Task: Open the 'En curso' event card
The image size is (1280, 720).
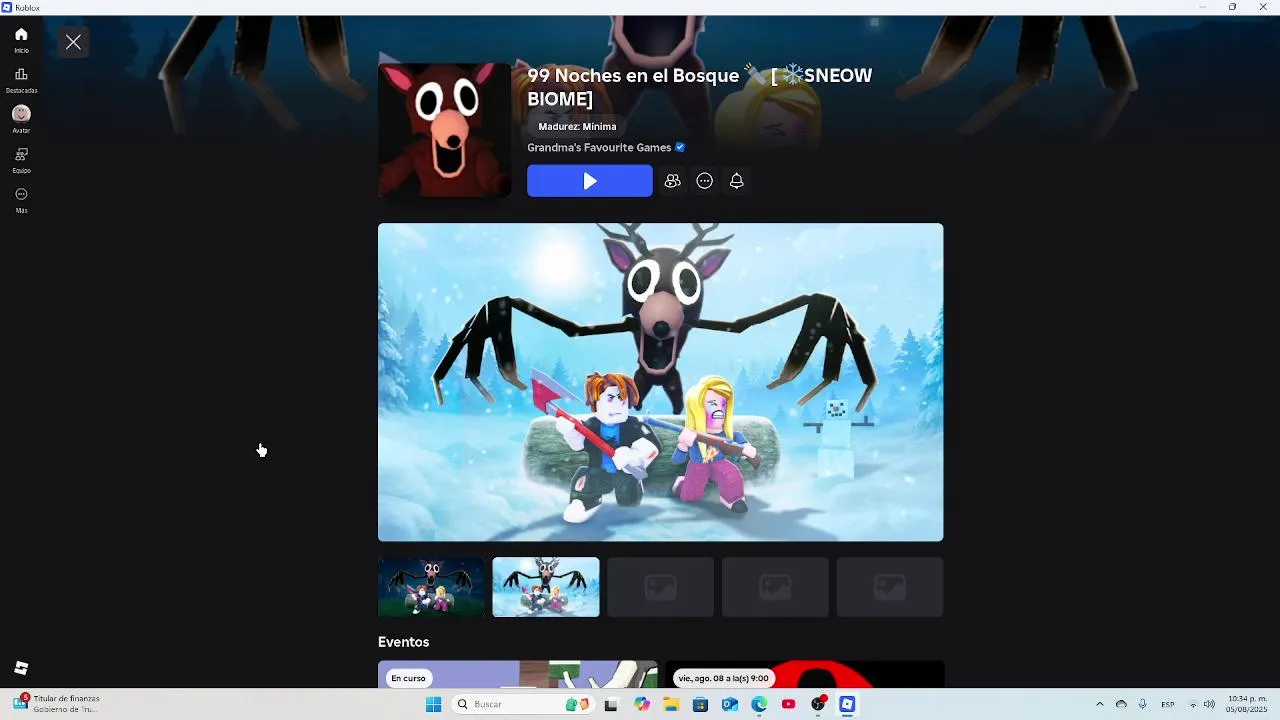Action: tap(517, 674)
